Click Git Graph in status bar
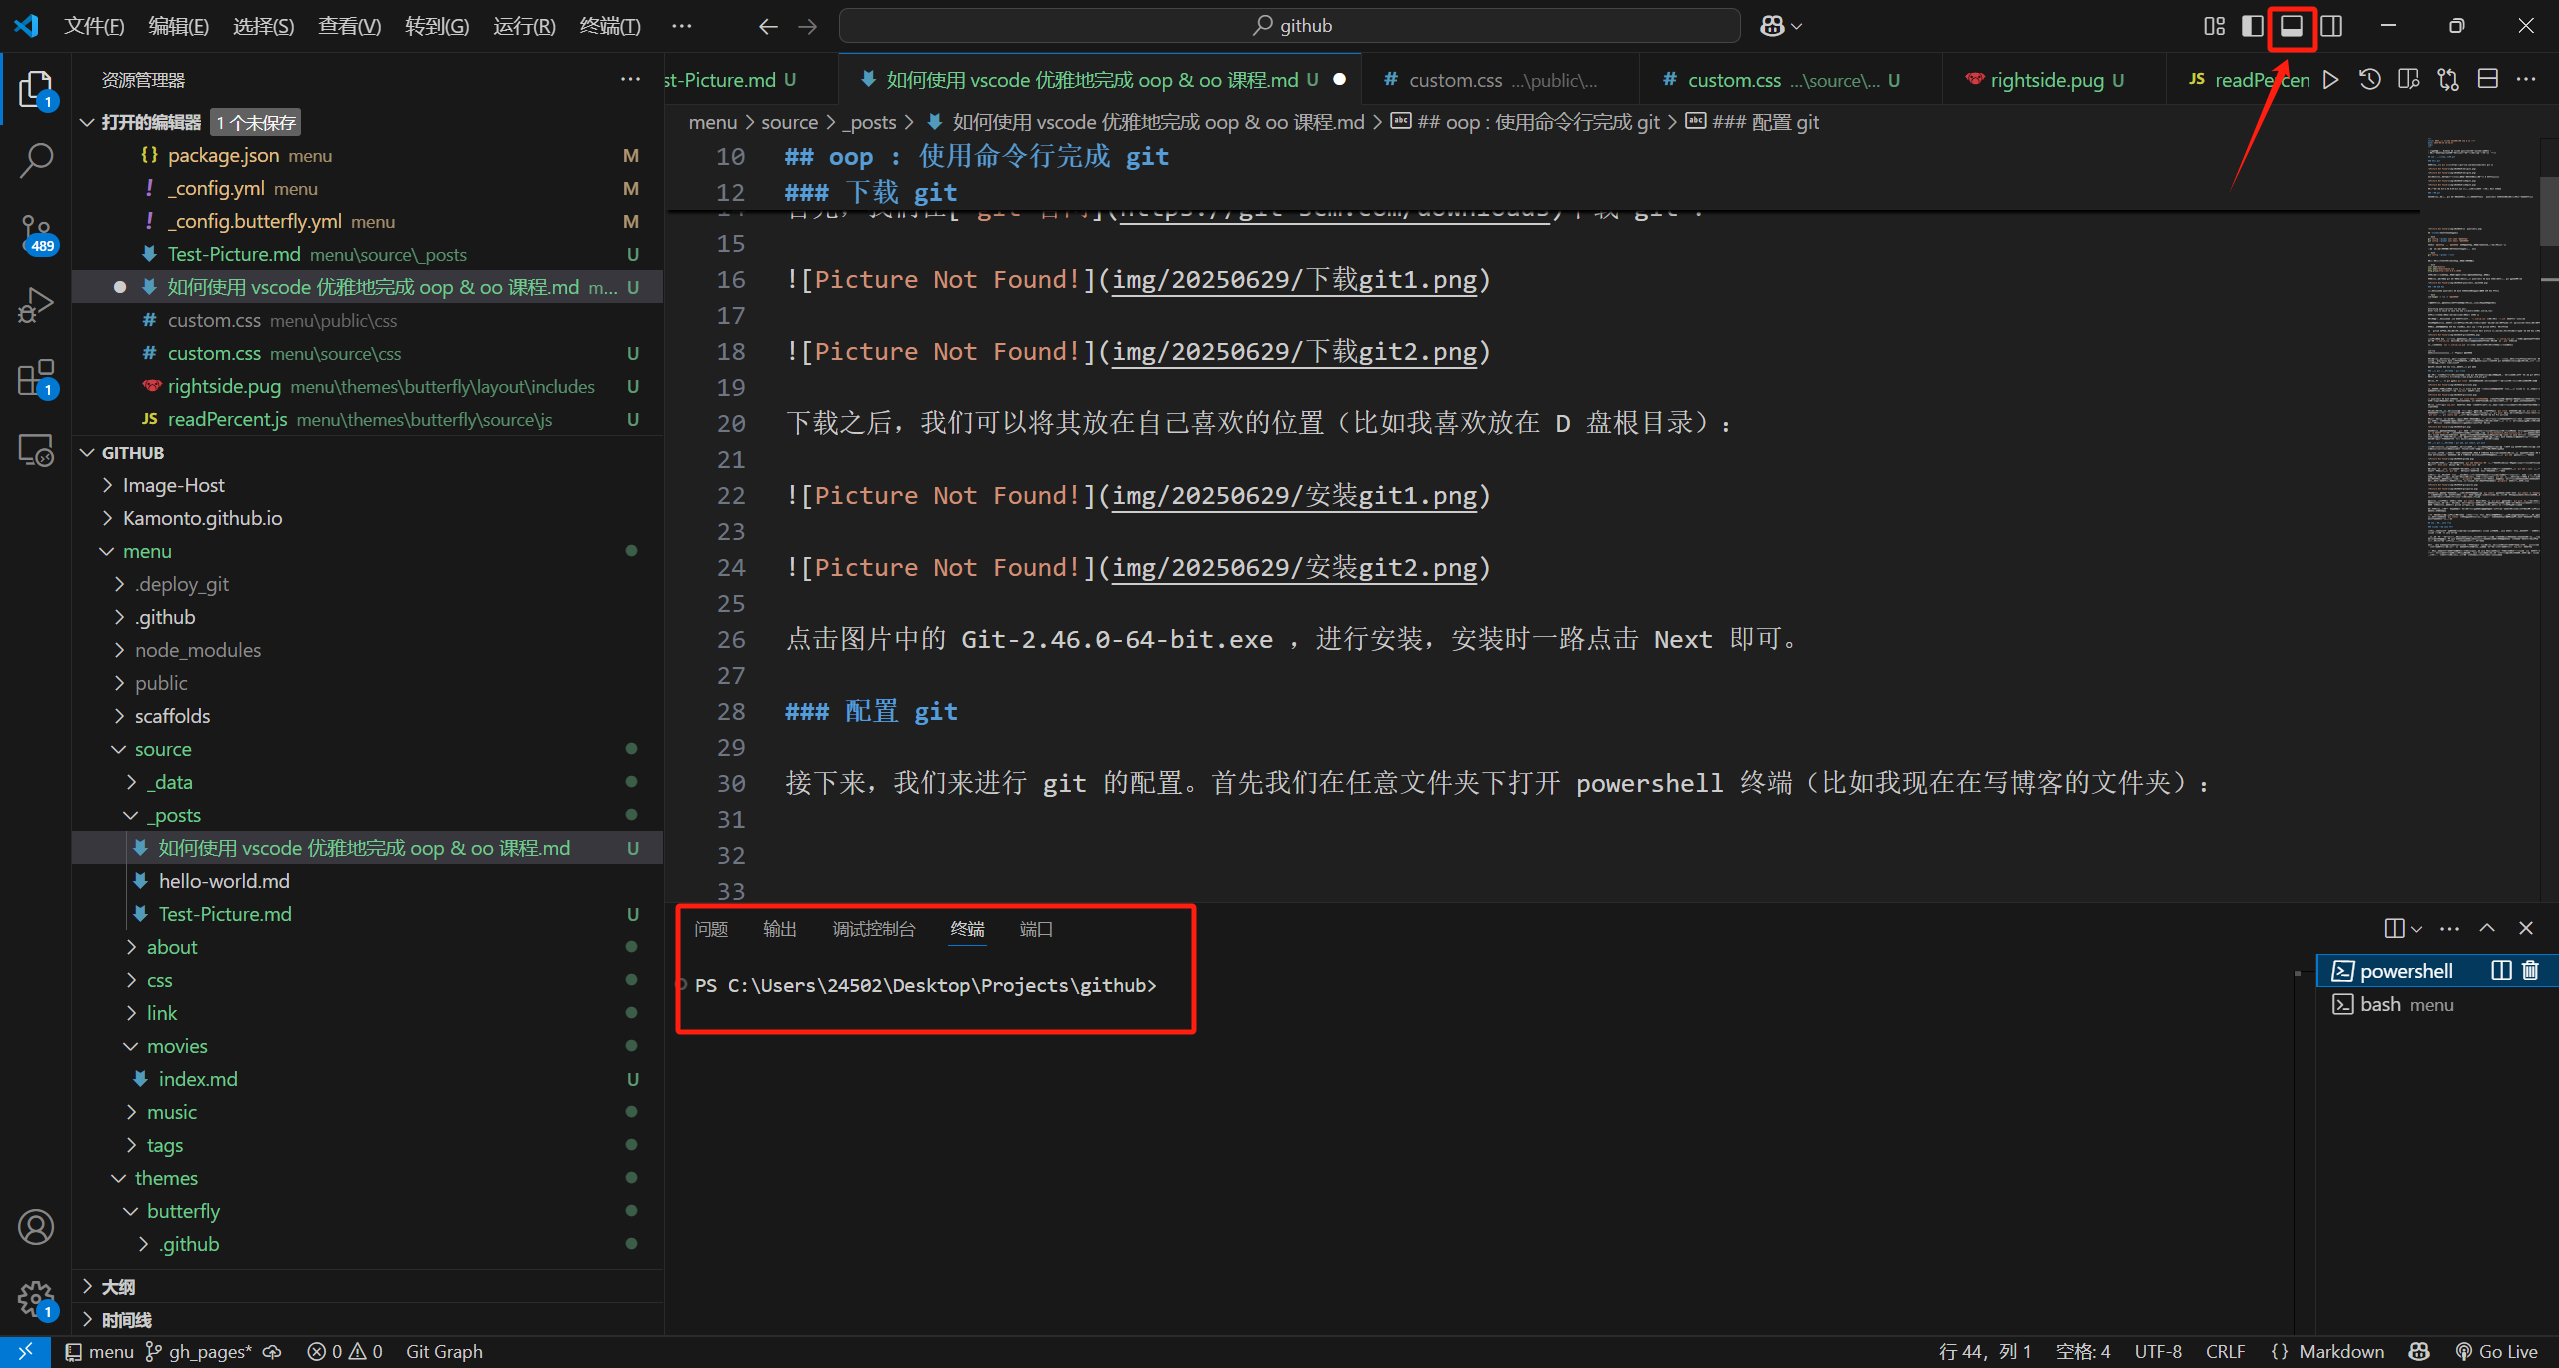This screenshot has height=1368, width=2559. pyautogui.click(x=443, y=1351)
